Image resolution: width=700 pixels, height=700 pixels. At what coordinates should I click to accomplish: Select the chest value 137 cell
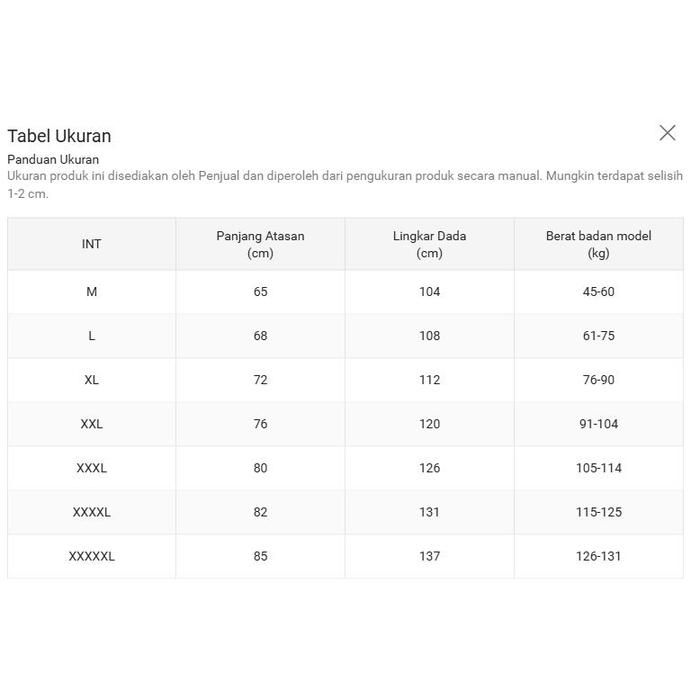click(x=429, y=556)
